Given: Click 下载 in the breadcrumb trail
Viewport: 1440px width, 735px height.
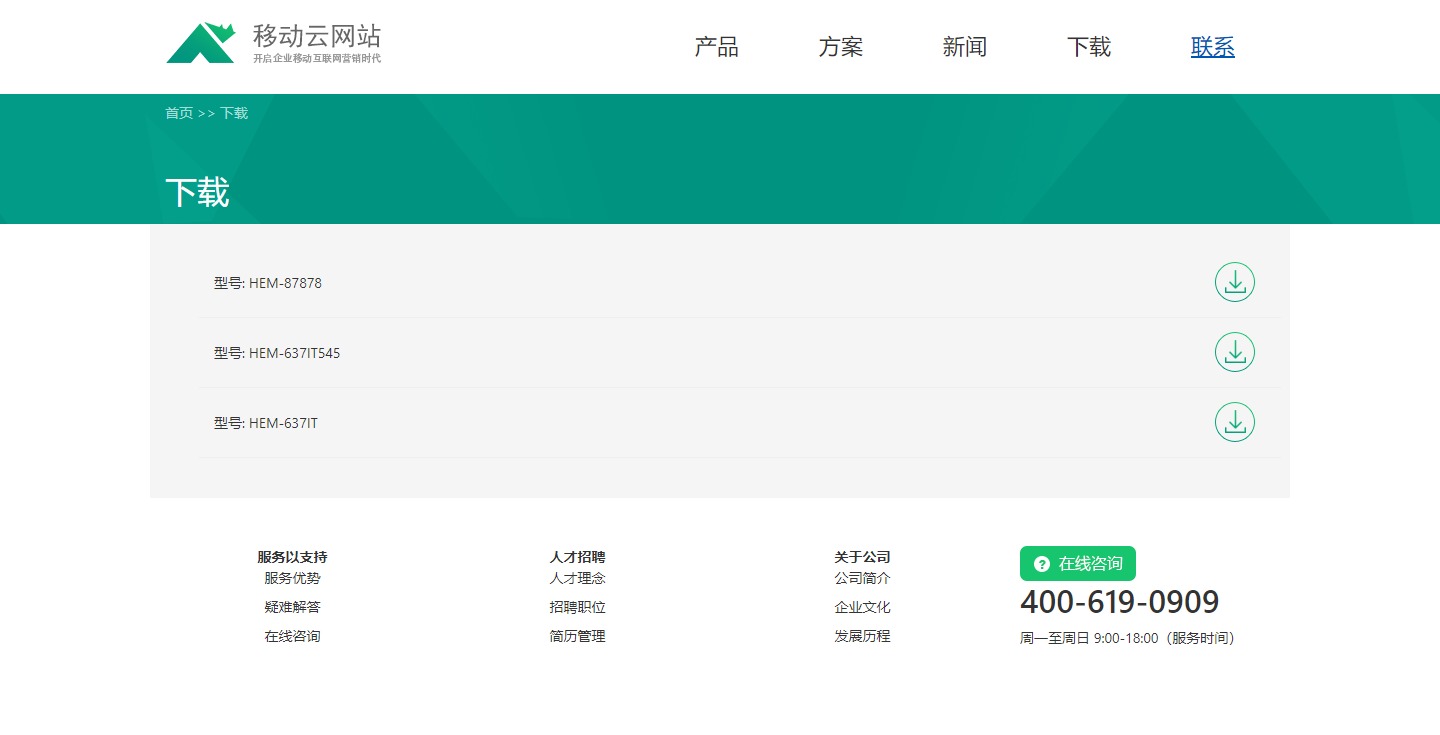Looking at the screenshot, I should click(234, 113).
